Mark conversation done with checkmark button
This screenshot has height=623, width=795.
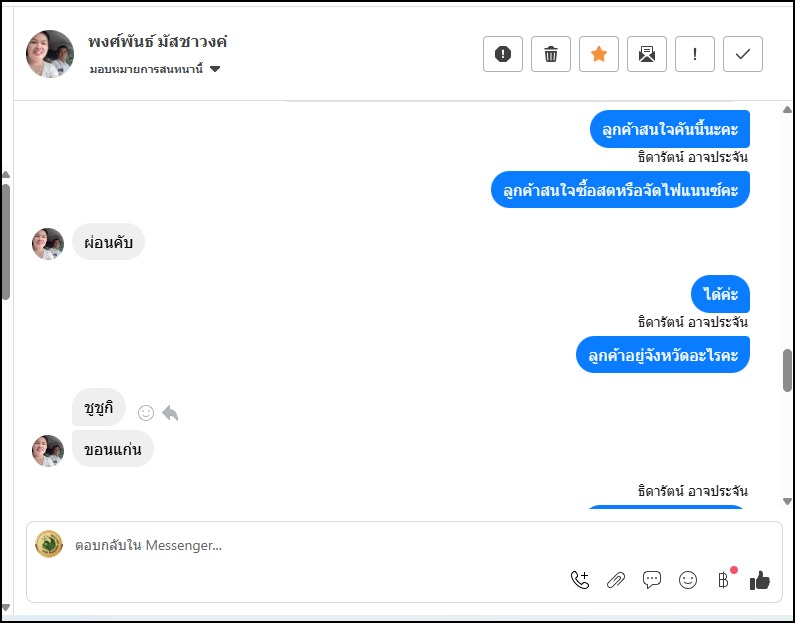(743, 54)
